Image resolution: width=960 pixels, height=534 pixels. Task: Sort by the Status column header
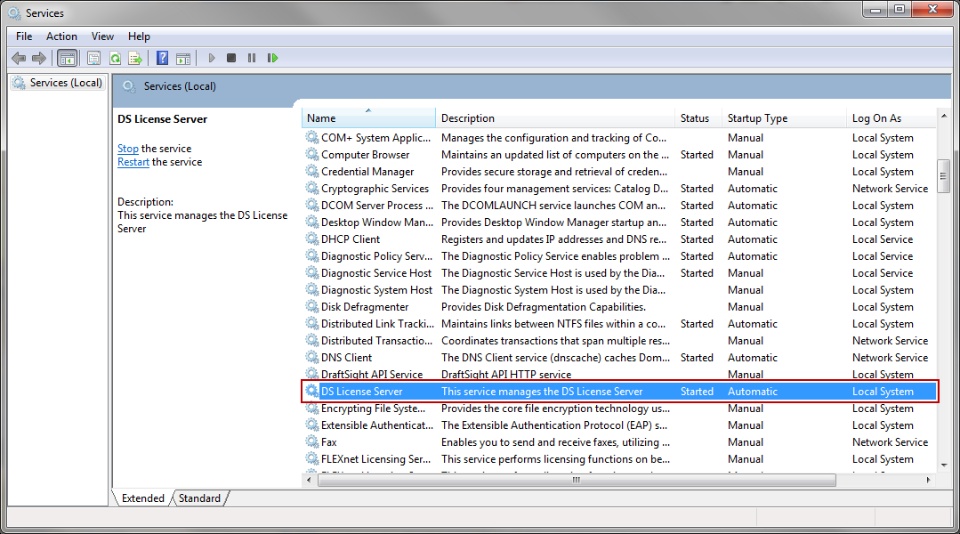pyautogui.click(x=699, y=118)
